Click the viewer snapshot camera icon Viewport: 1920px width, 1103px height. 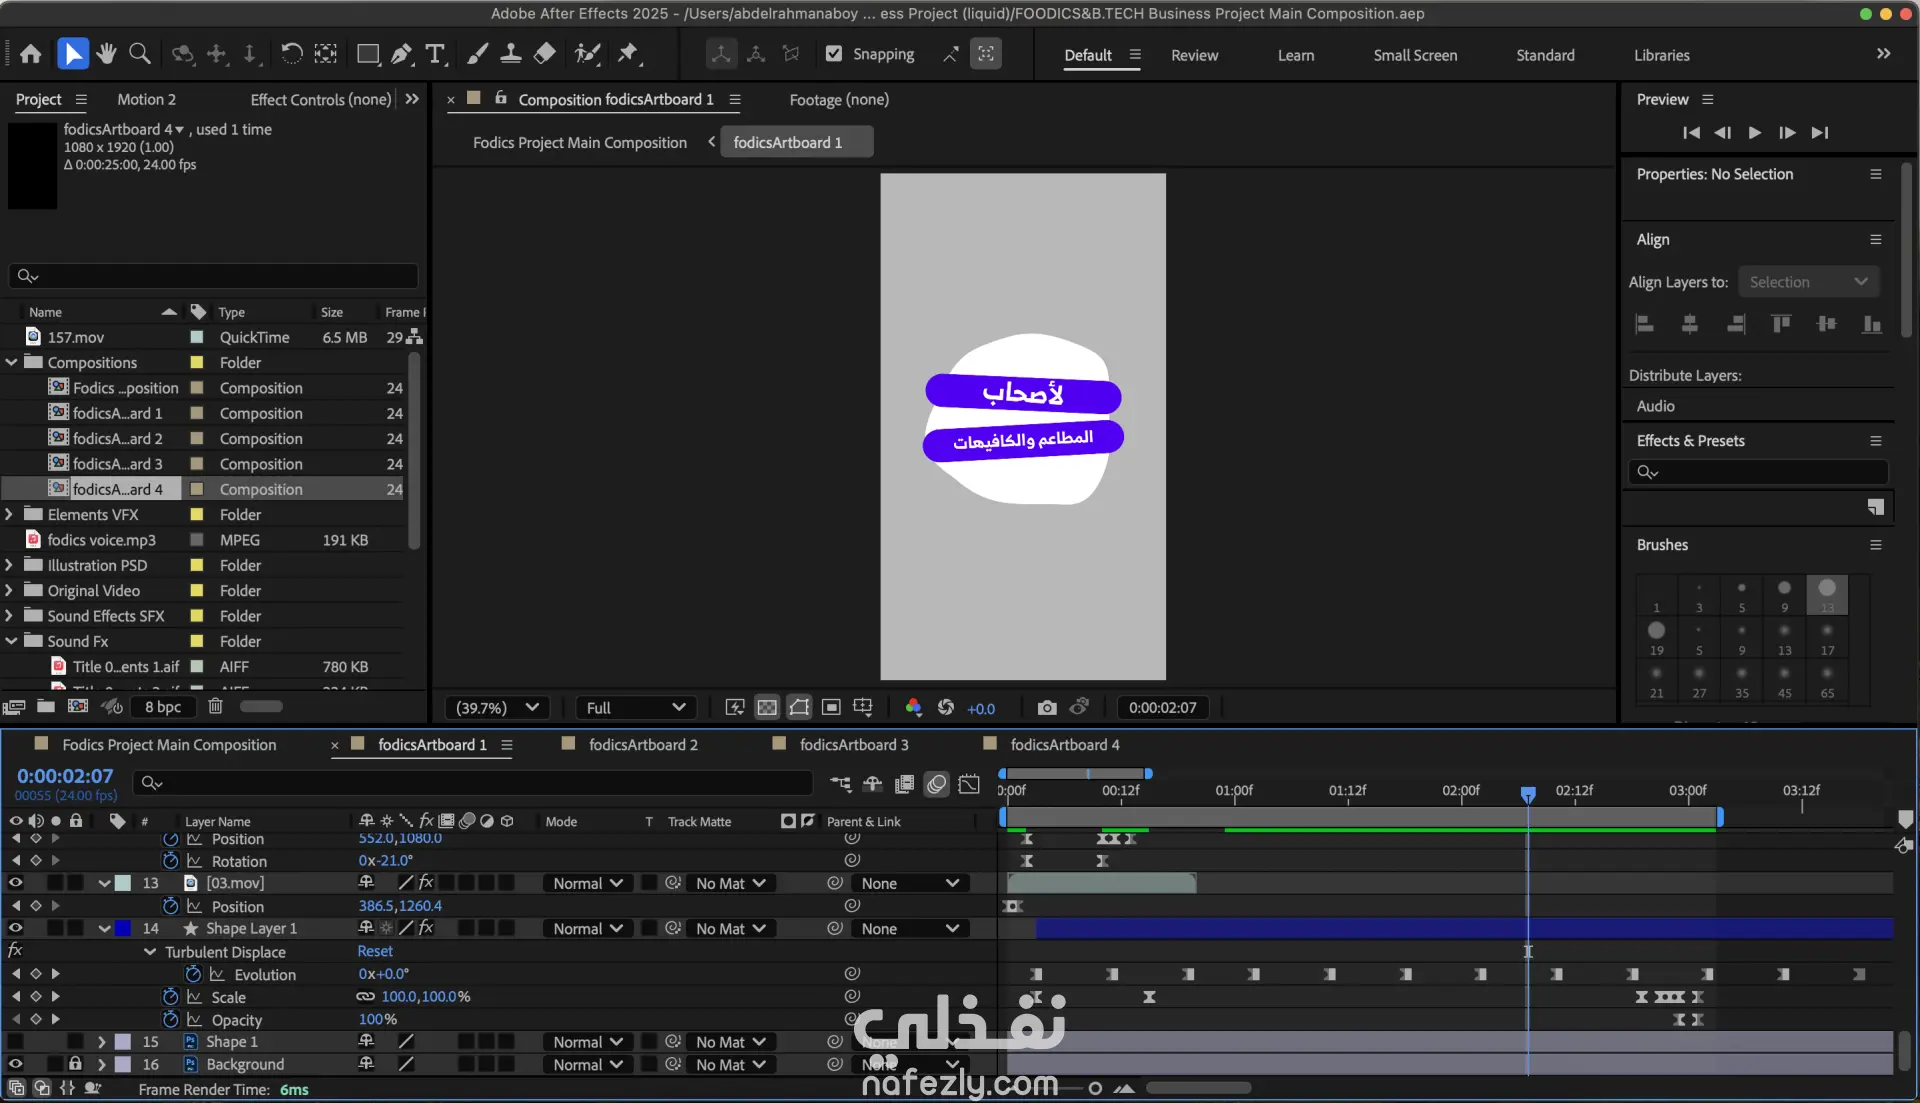tap(1046, 708)
